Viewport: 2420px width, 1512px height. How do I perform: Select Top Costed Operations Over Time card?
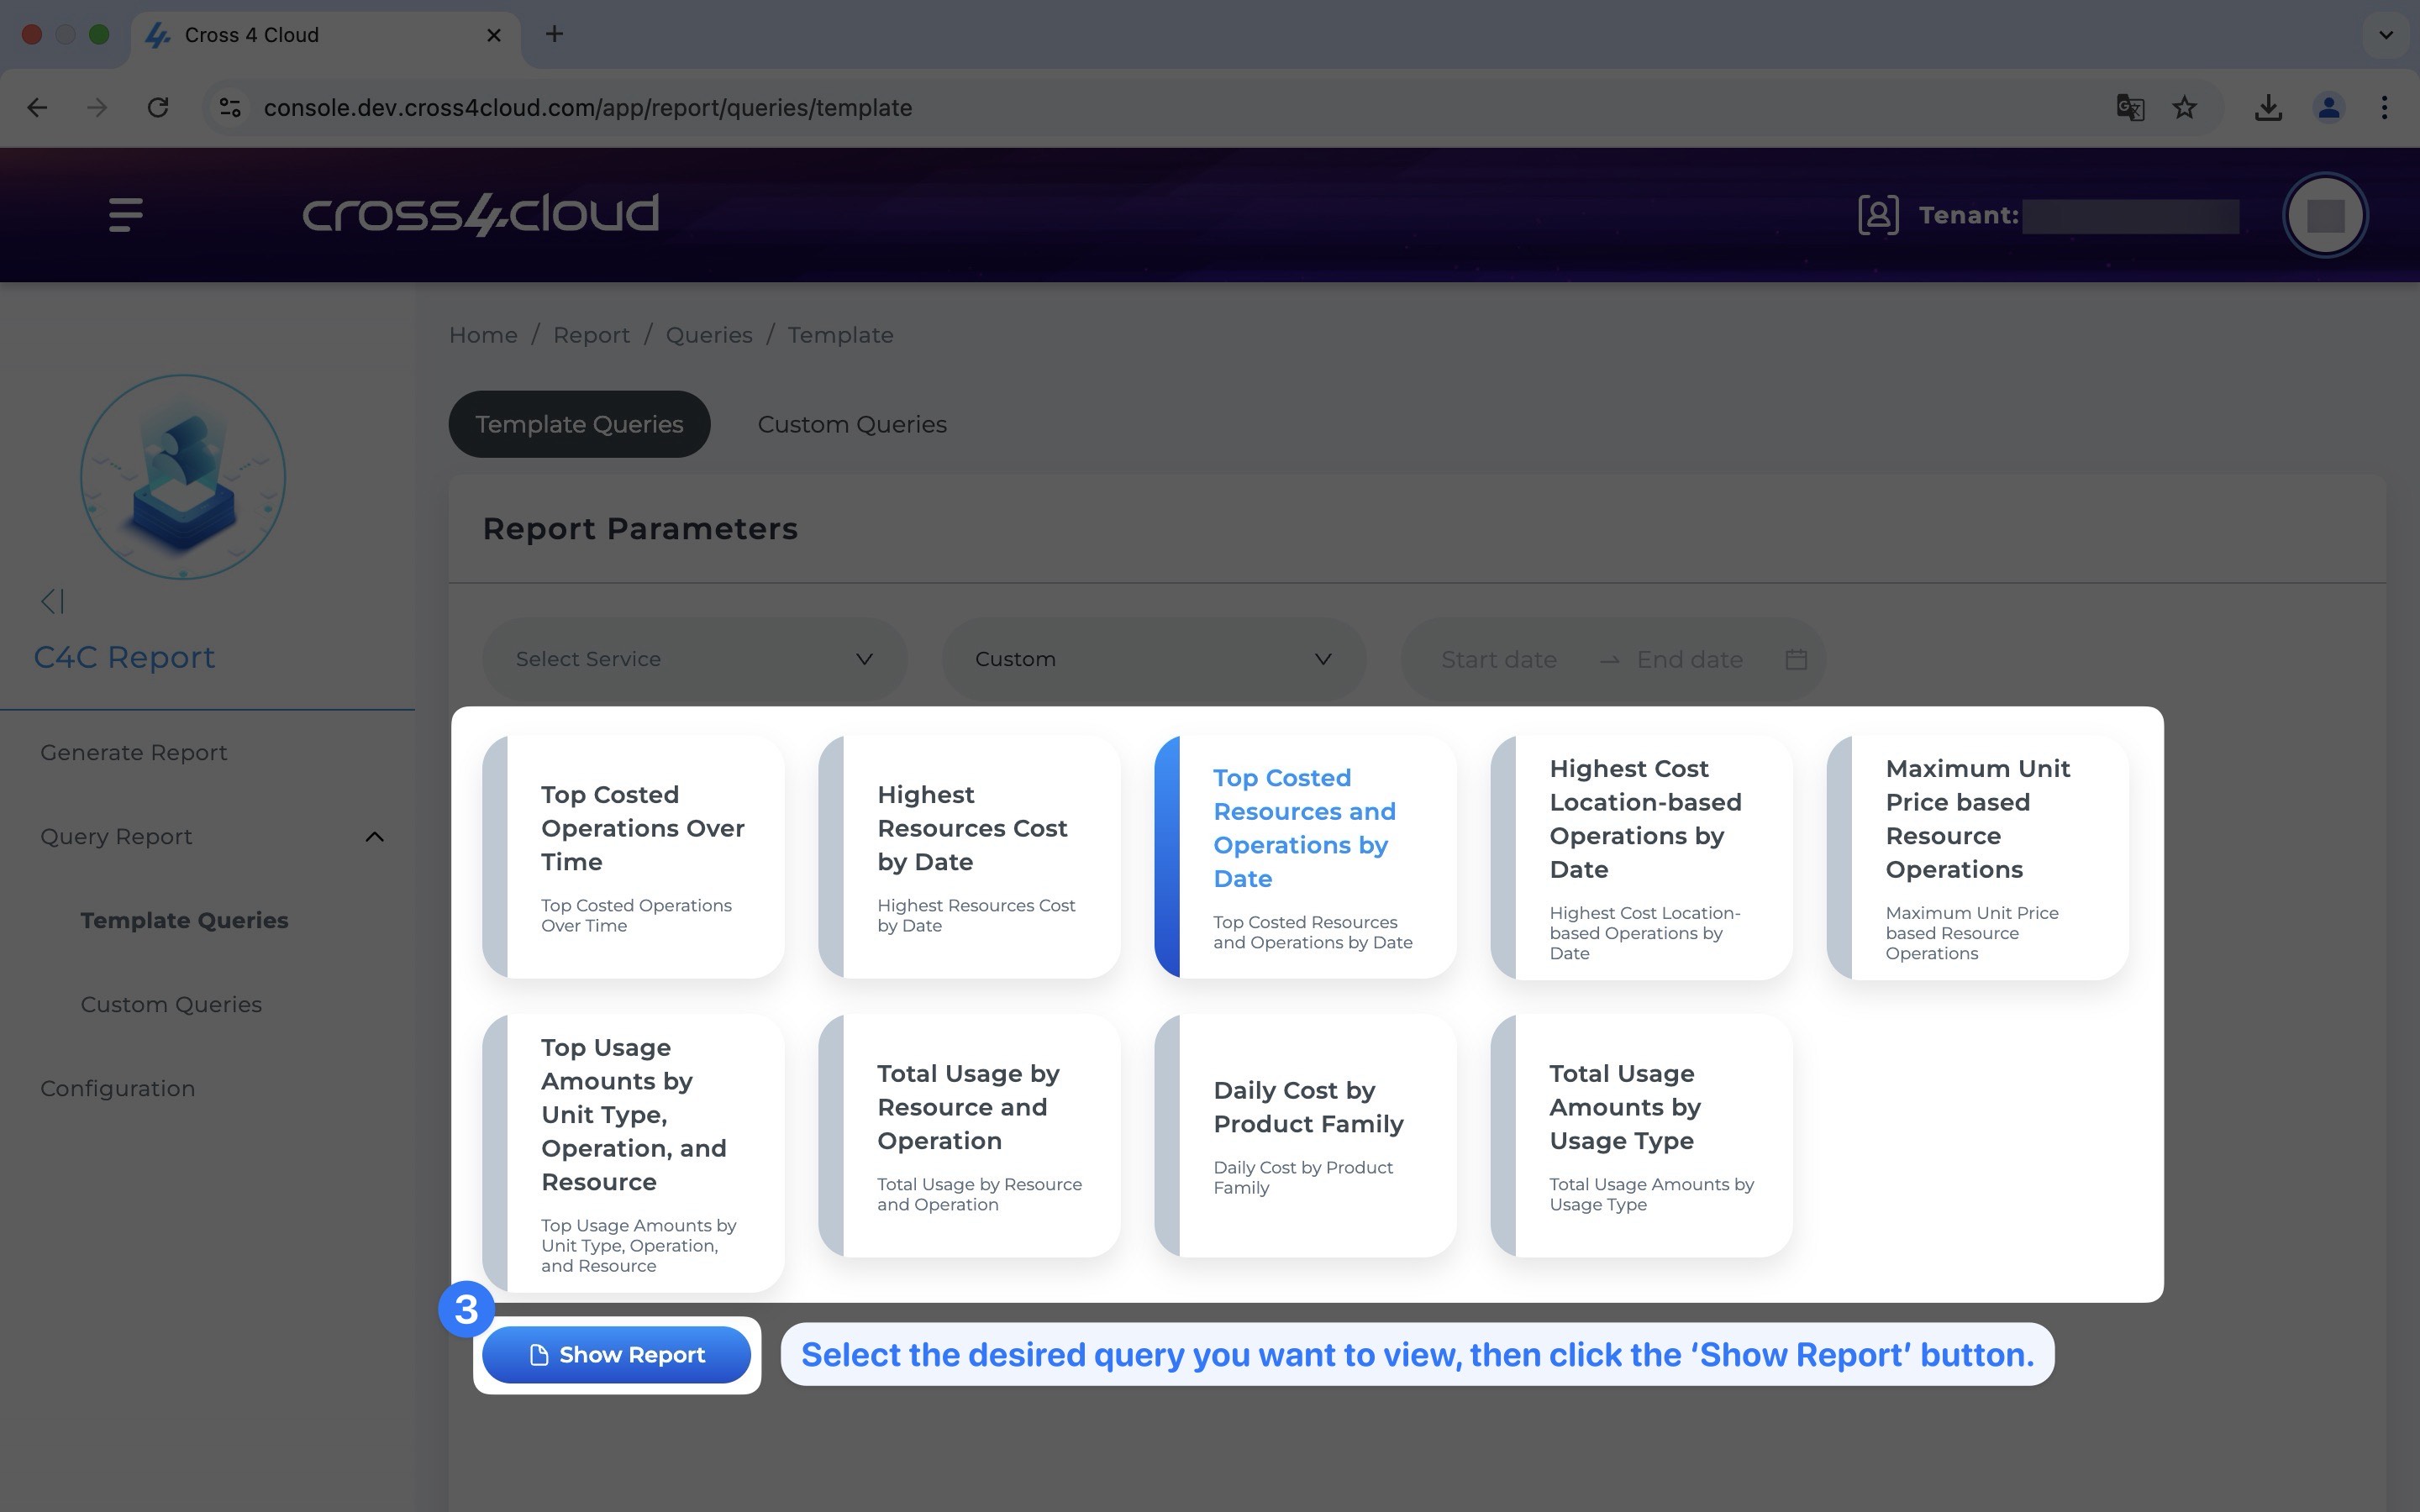[633, 855]
